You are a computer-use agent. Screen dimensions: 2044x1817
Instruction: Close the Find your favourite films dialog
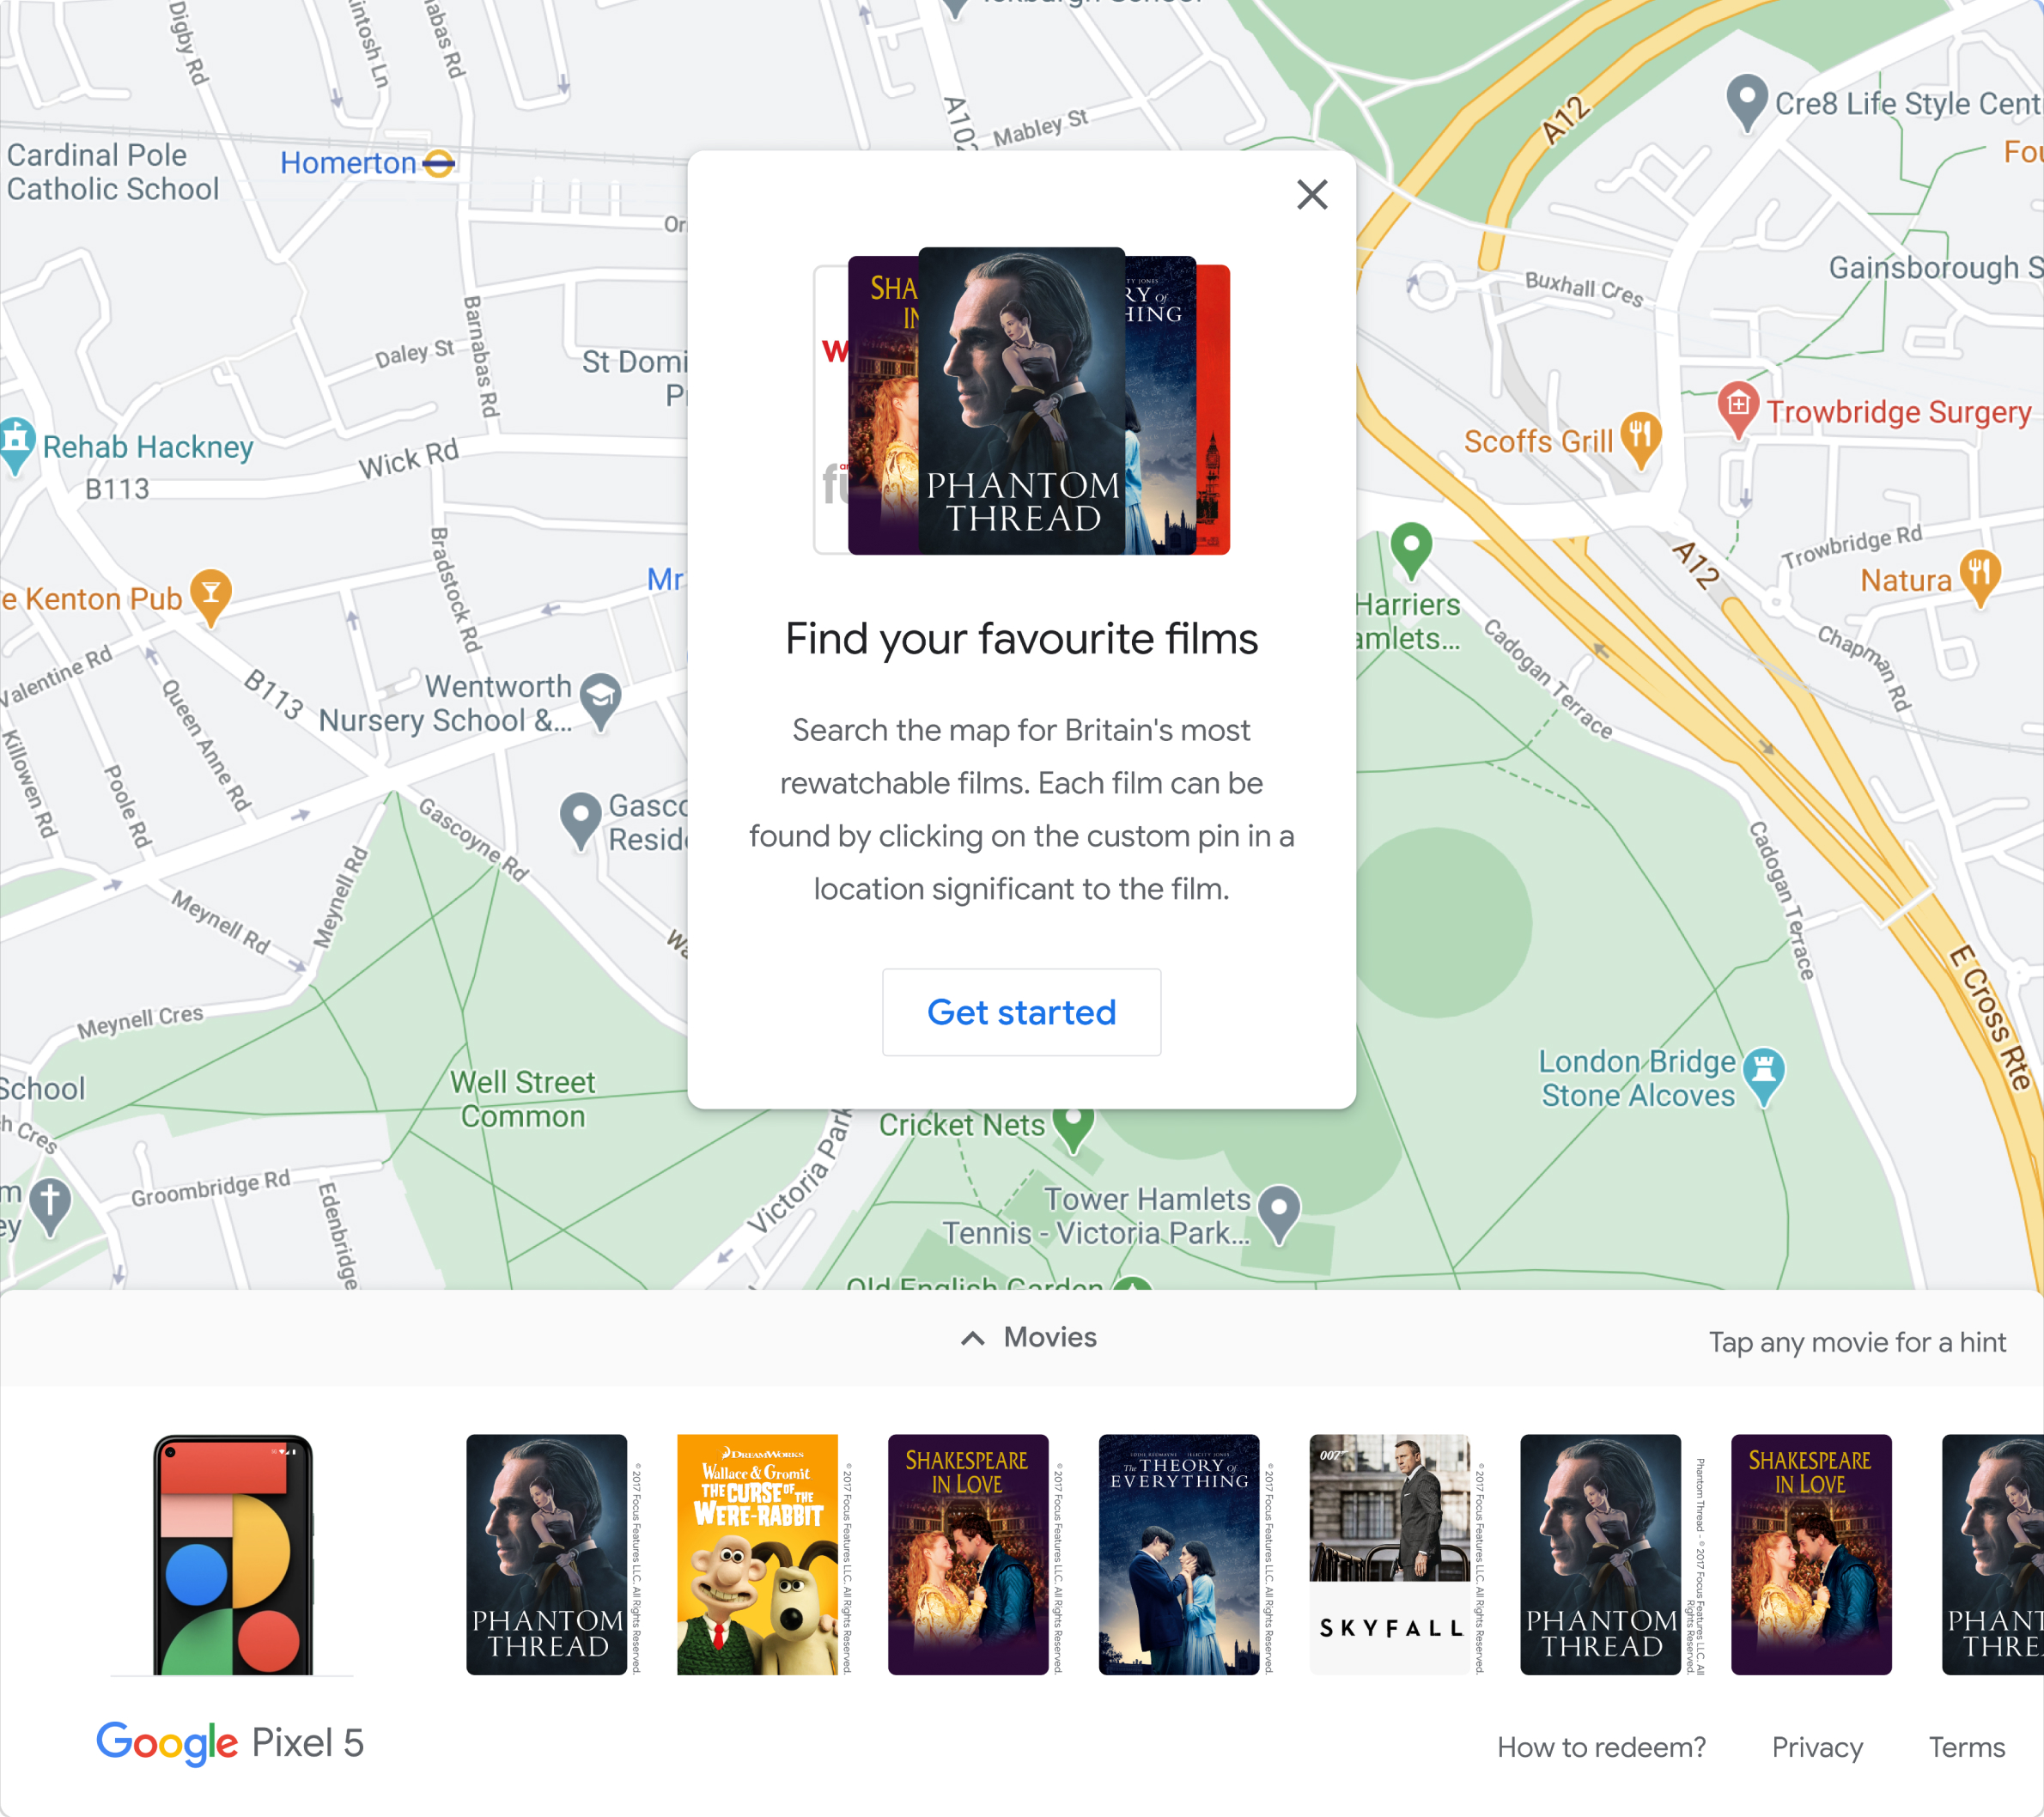(1312, 194)
